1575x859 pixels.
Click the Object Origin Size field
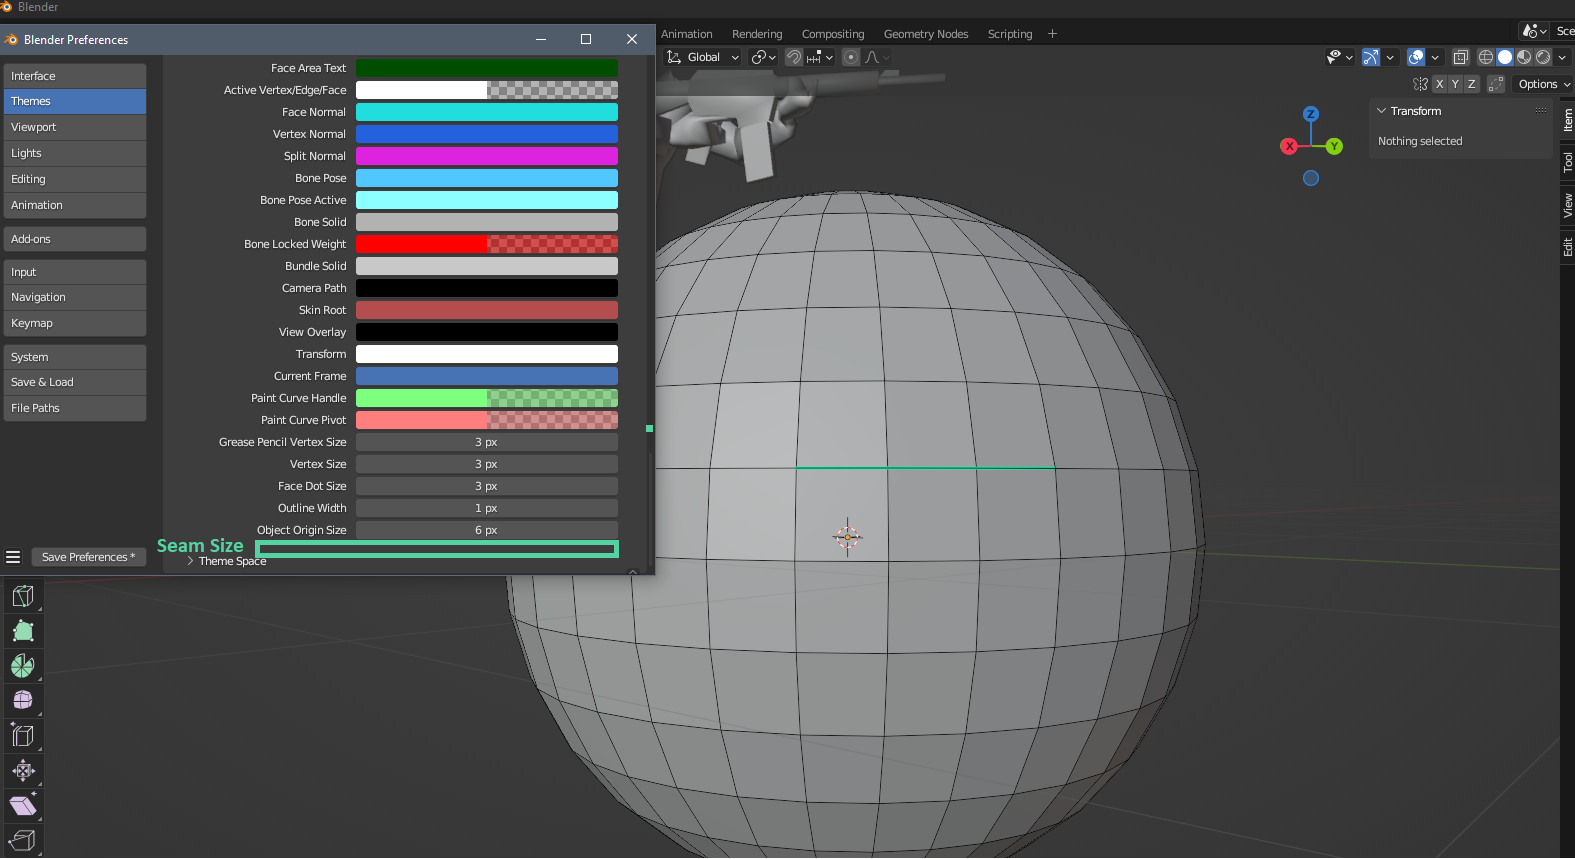487,530
